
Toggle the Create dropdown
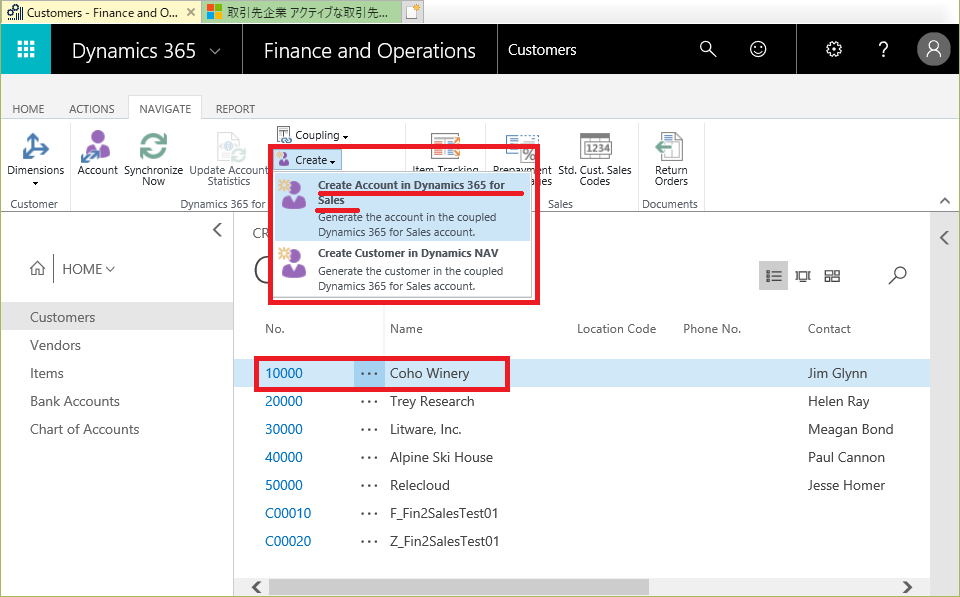pyautogui.click(x=307, y=160)
